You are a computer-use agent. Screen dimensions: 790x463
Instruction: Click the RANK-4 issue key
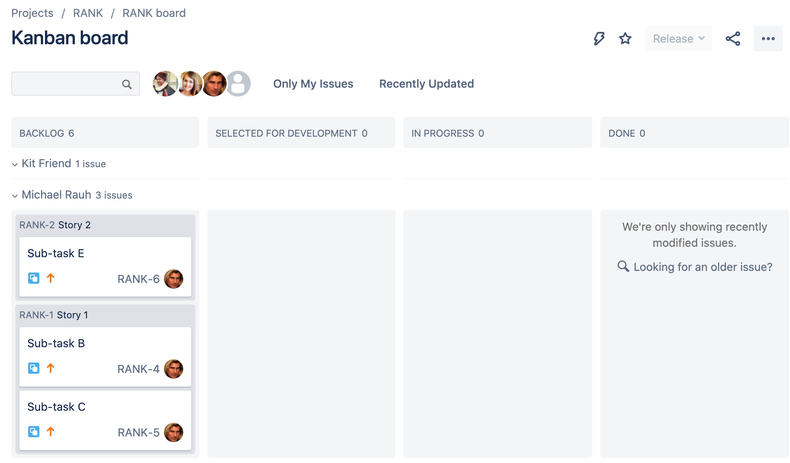coord(138,369)
